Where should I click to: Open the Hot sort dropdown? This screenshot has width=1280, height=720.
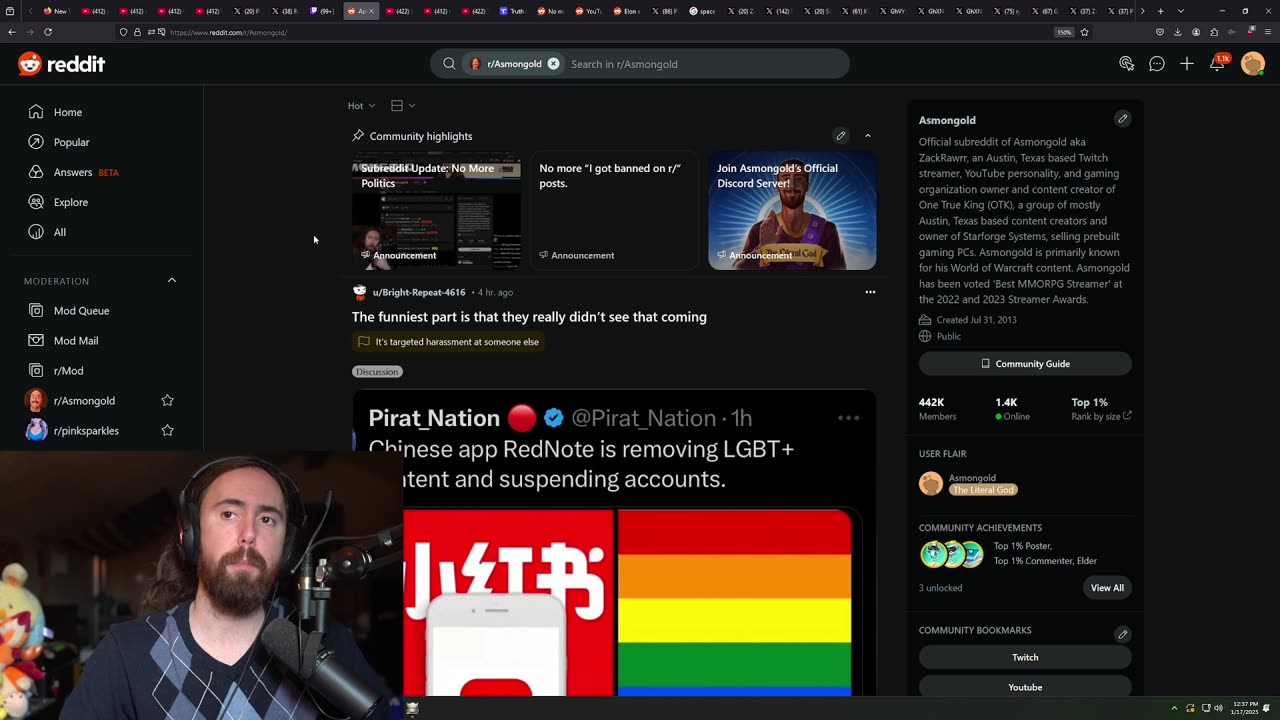point(361,106)
